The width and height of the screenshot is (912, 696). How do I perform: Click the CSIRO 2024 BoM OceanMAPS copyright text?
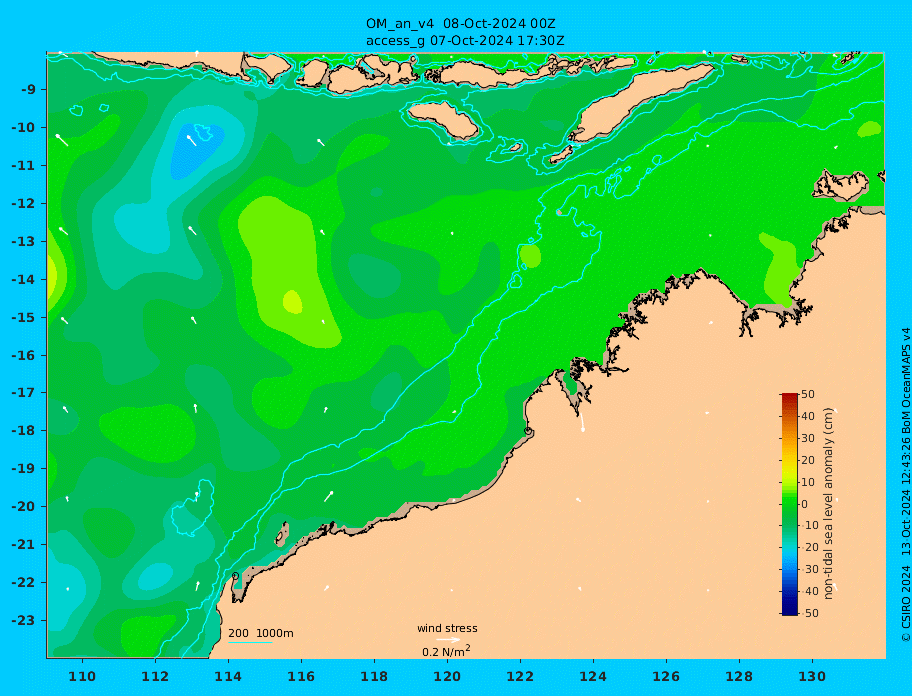[905, 484]
